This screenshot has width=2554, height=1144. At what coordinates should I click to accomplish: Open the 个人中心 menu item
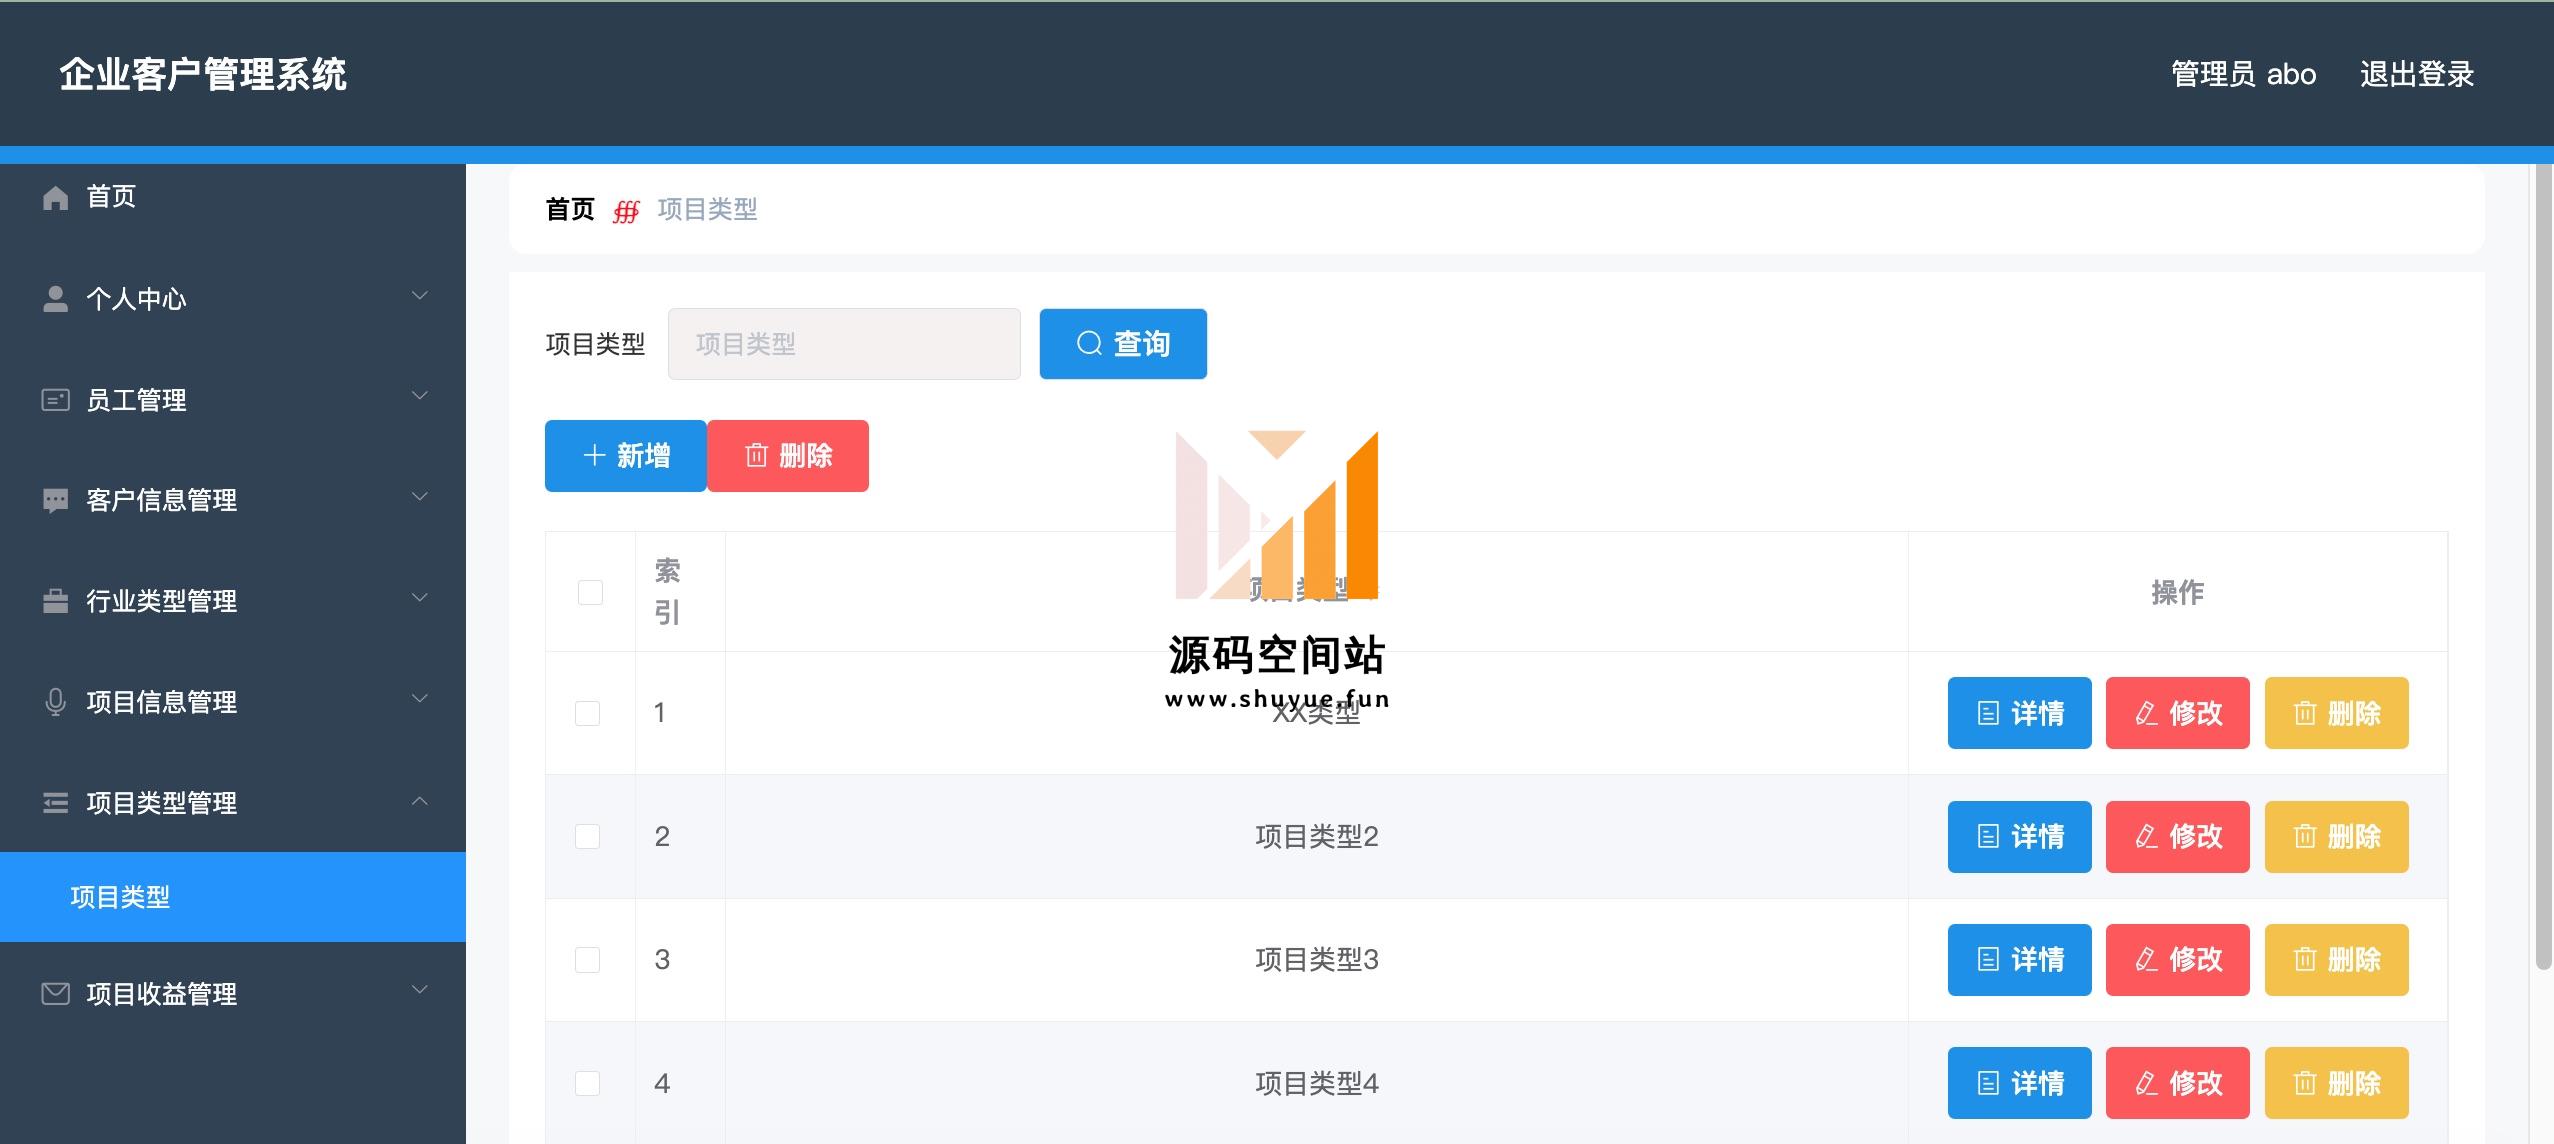click(x=233, y=299)
